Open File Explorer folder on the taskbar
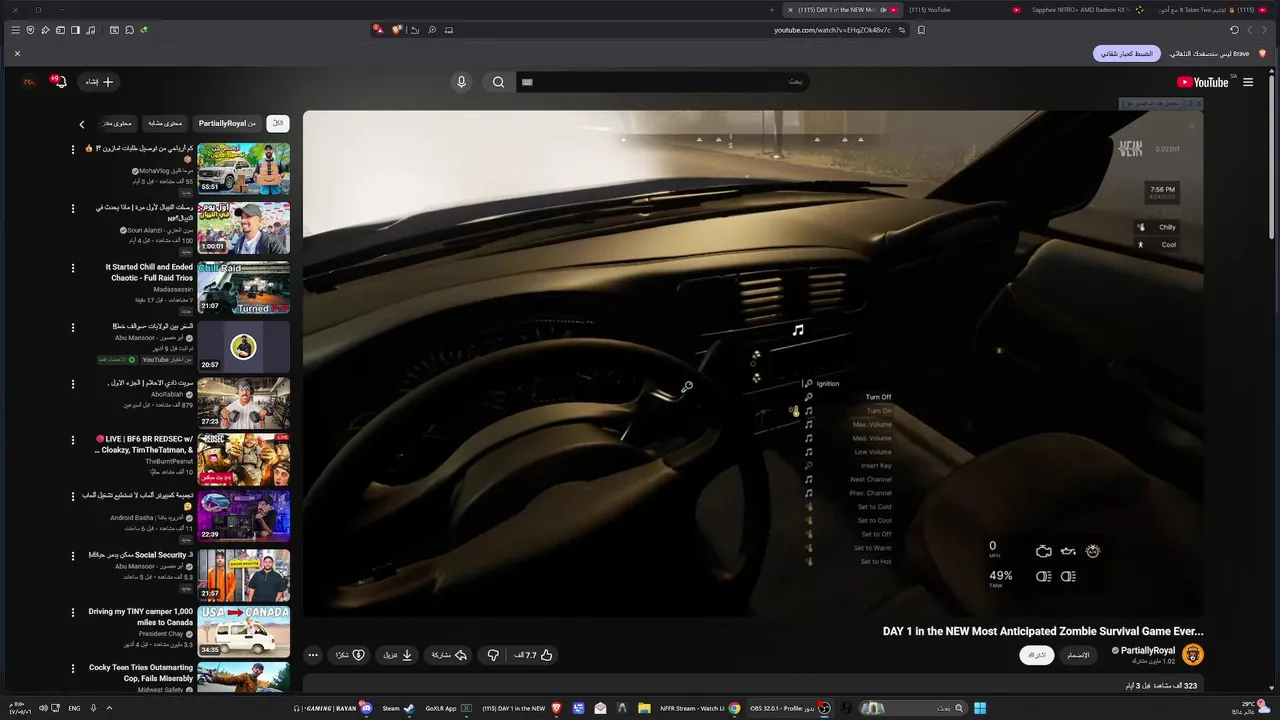The image size is (1280, 720). [644, 708]
